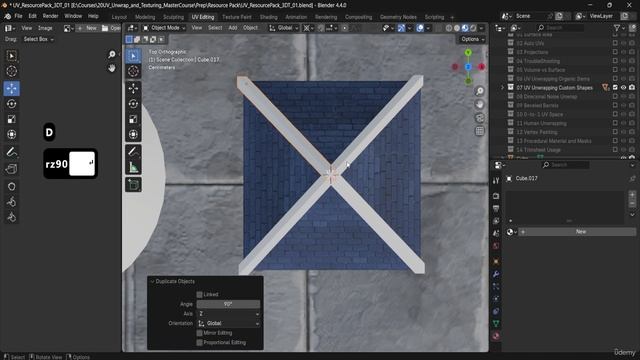Expand the 07 UV Unwrapping Custom Shapes collection
Image resolution: width=640 pixels, height=360 pixels.
(x=502, y=87)
